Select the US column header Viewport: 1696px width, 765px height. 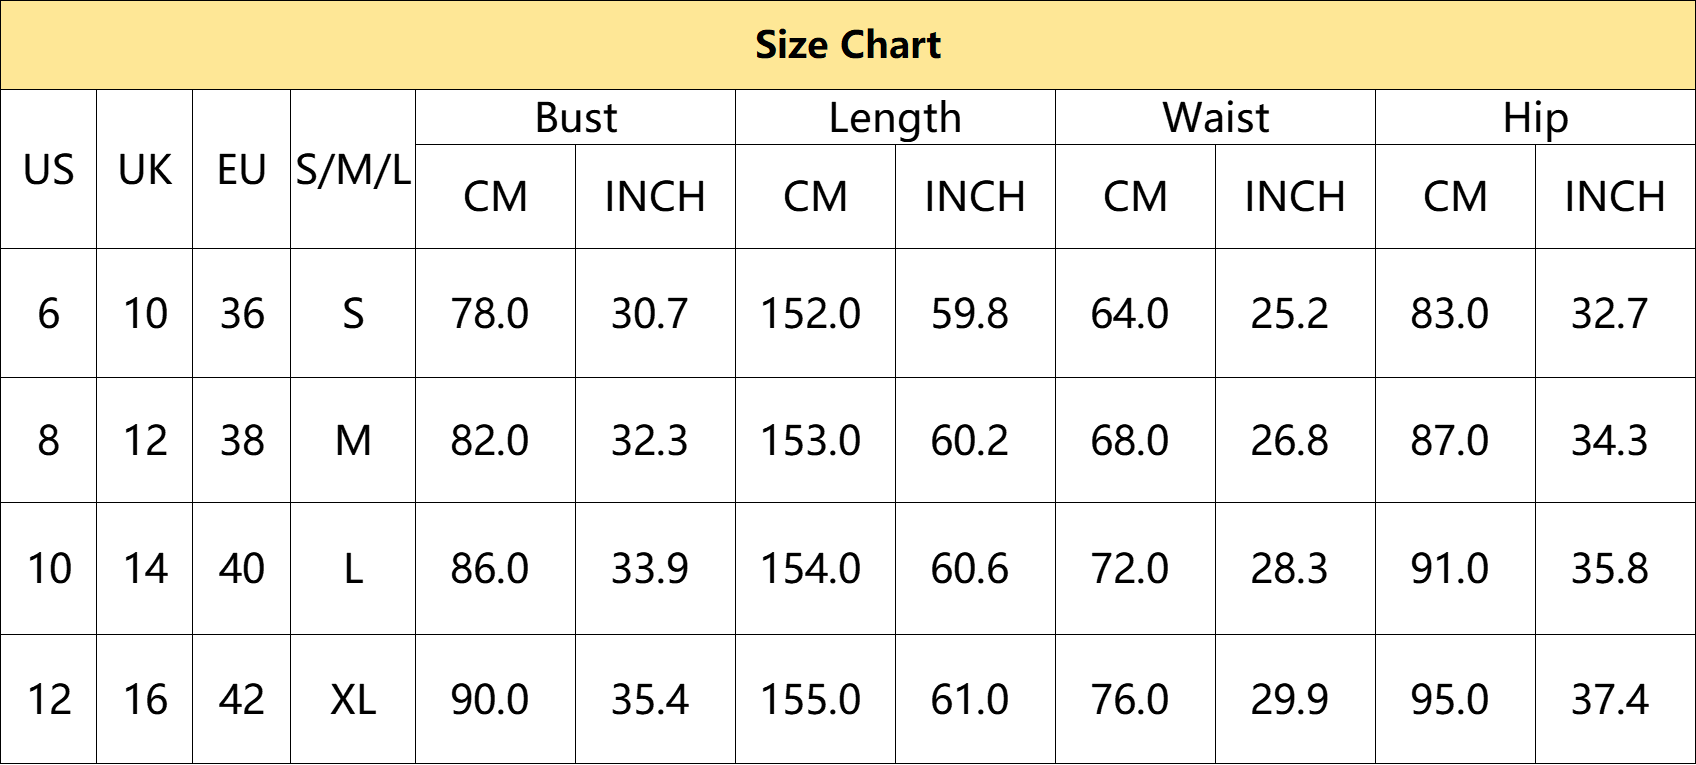(x=49, y=169)
